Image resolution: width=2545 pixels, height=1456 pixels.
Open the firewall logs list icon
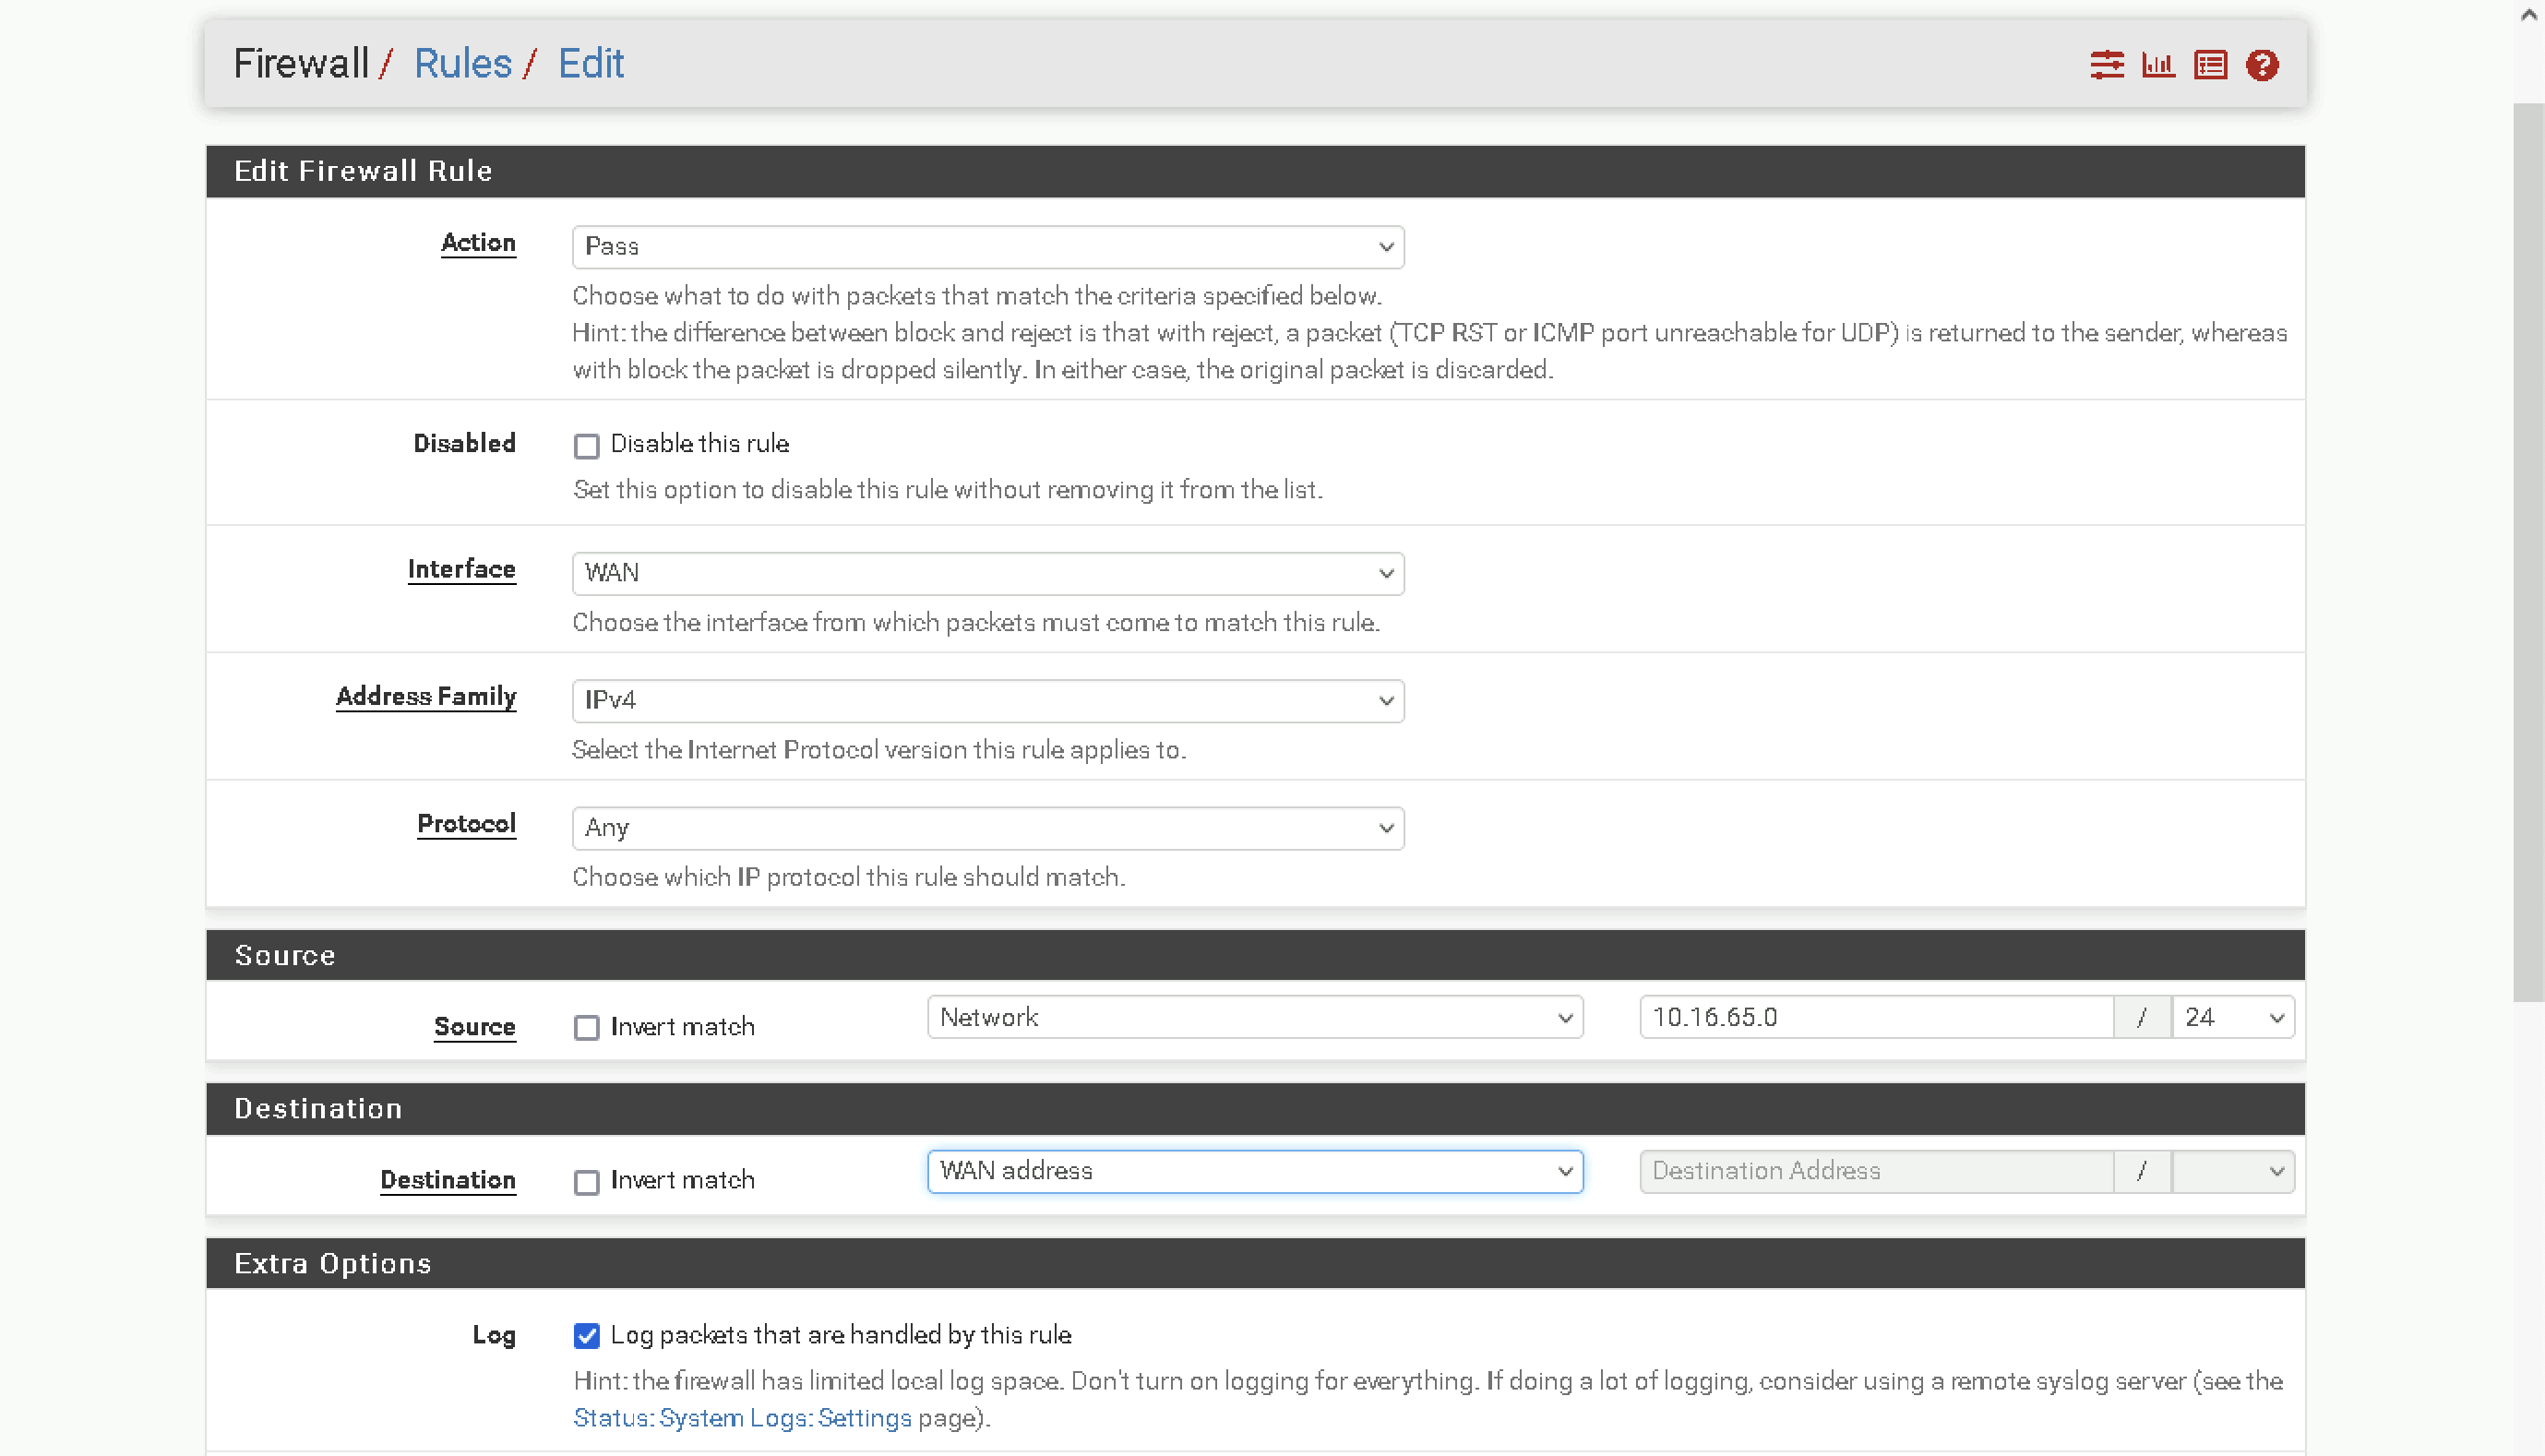2210,65
